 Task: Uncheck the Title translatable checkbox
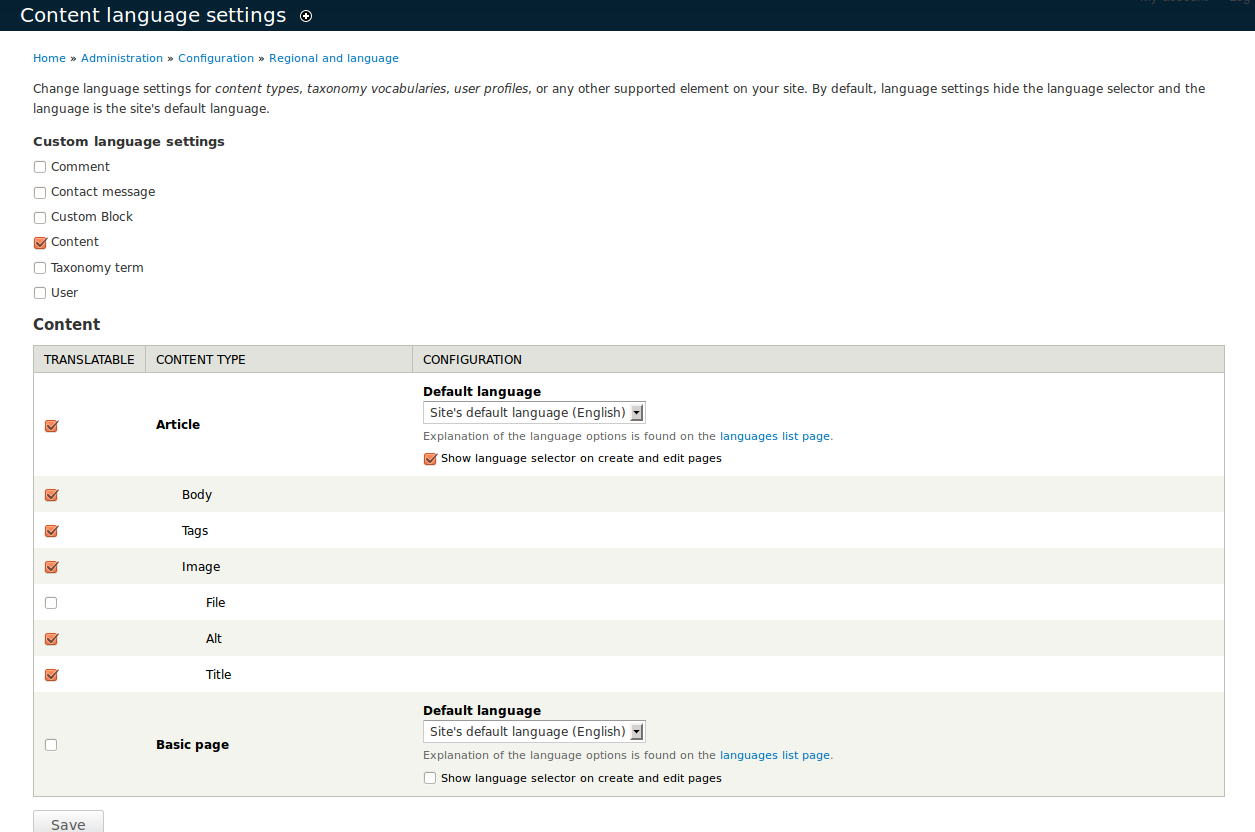pyautogui.click(x=51, y=674)
